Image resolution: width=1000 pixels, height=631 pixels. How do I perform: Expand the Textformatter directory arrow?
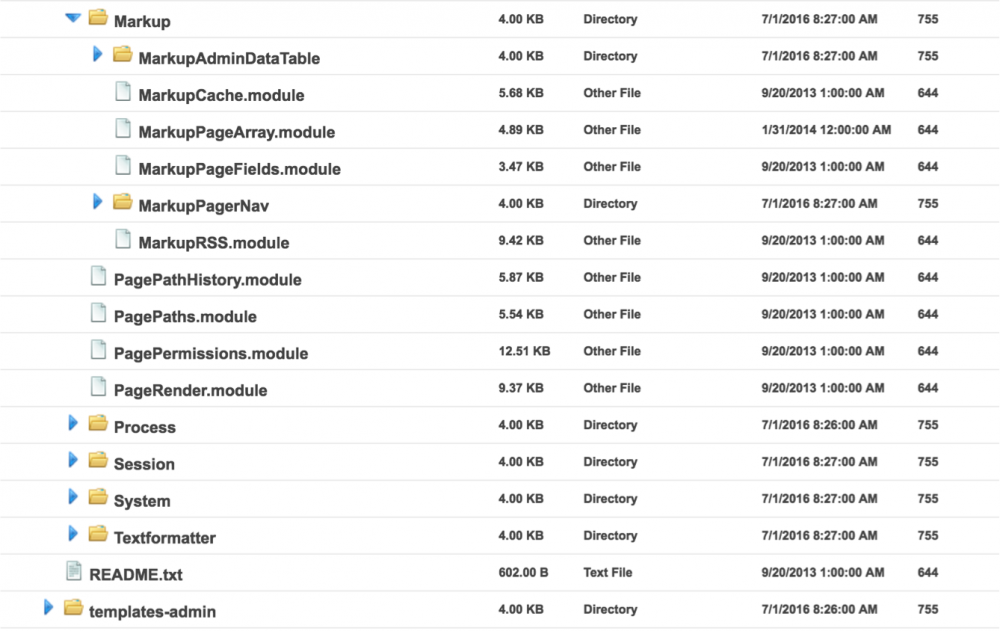pos(73,534)
